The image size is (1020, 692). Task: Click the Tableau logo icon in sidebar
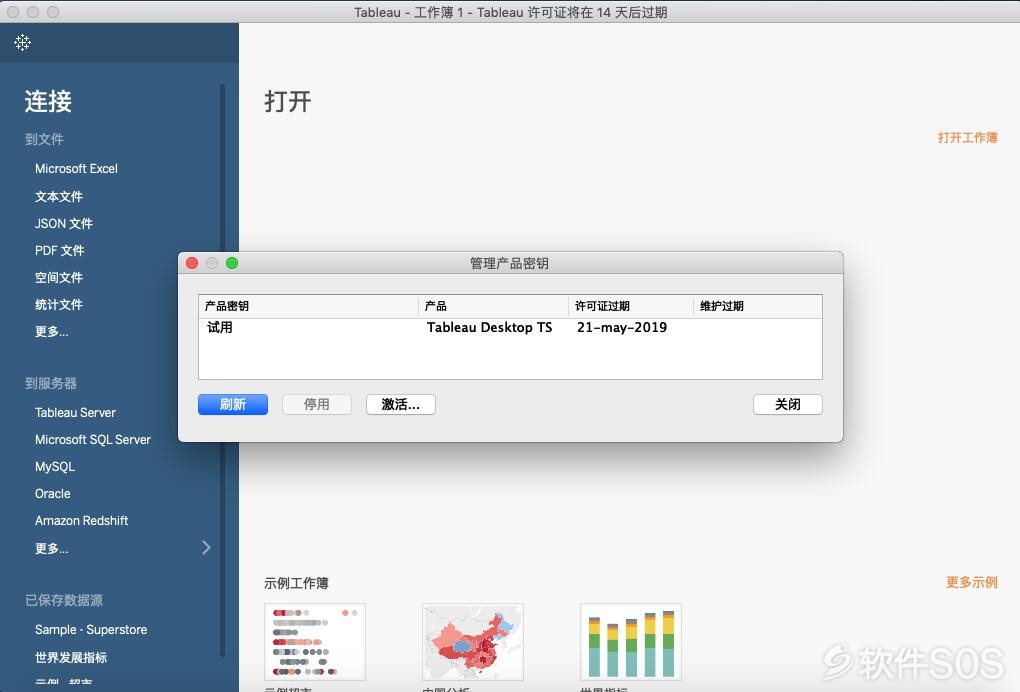point(22,43)
